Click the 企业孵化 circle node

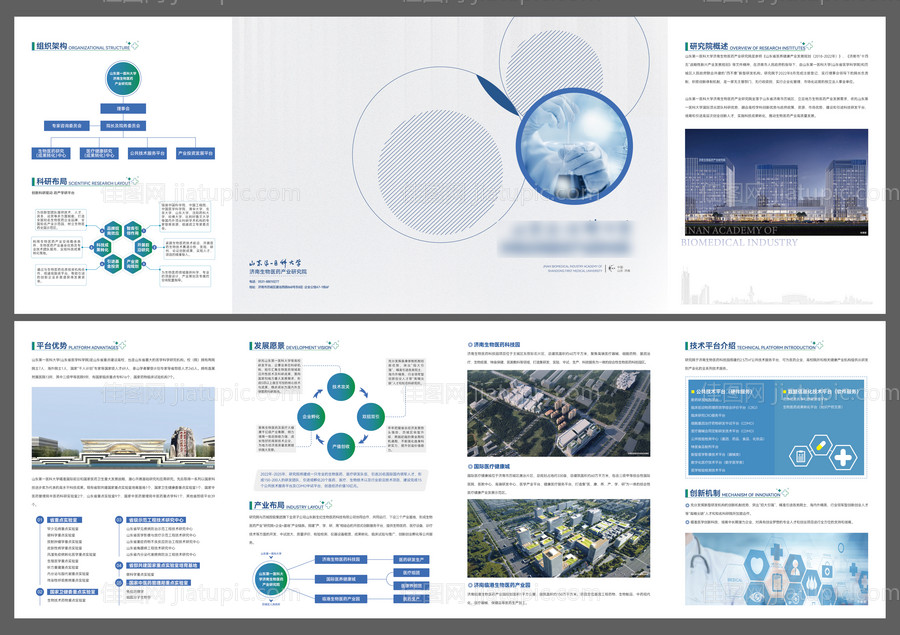pos(310,414)
